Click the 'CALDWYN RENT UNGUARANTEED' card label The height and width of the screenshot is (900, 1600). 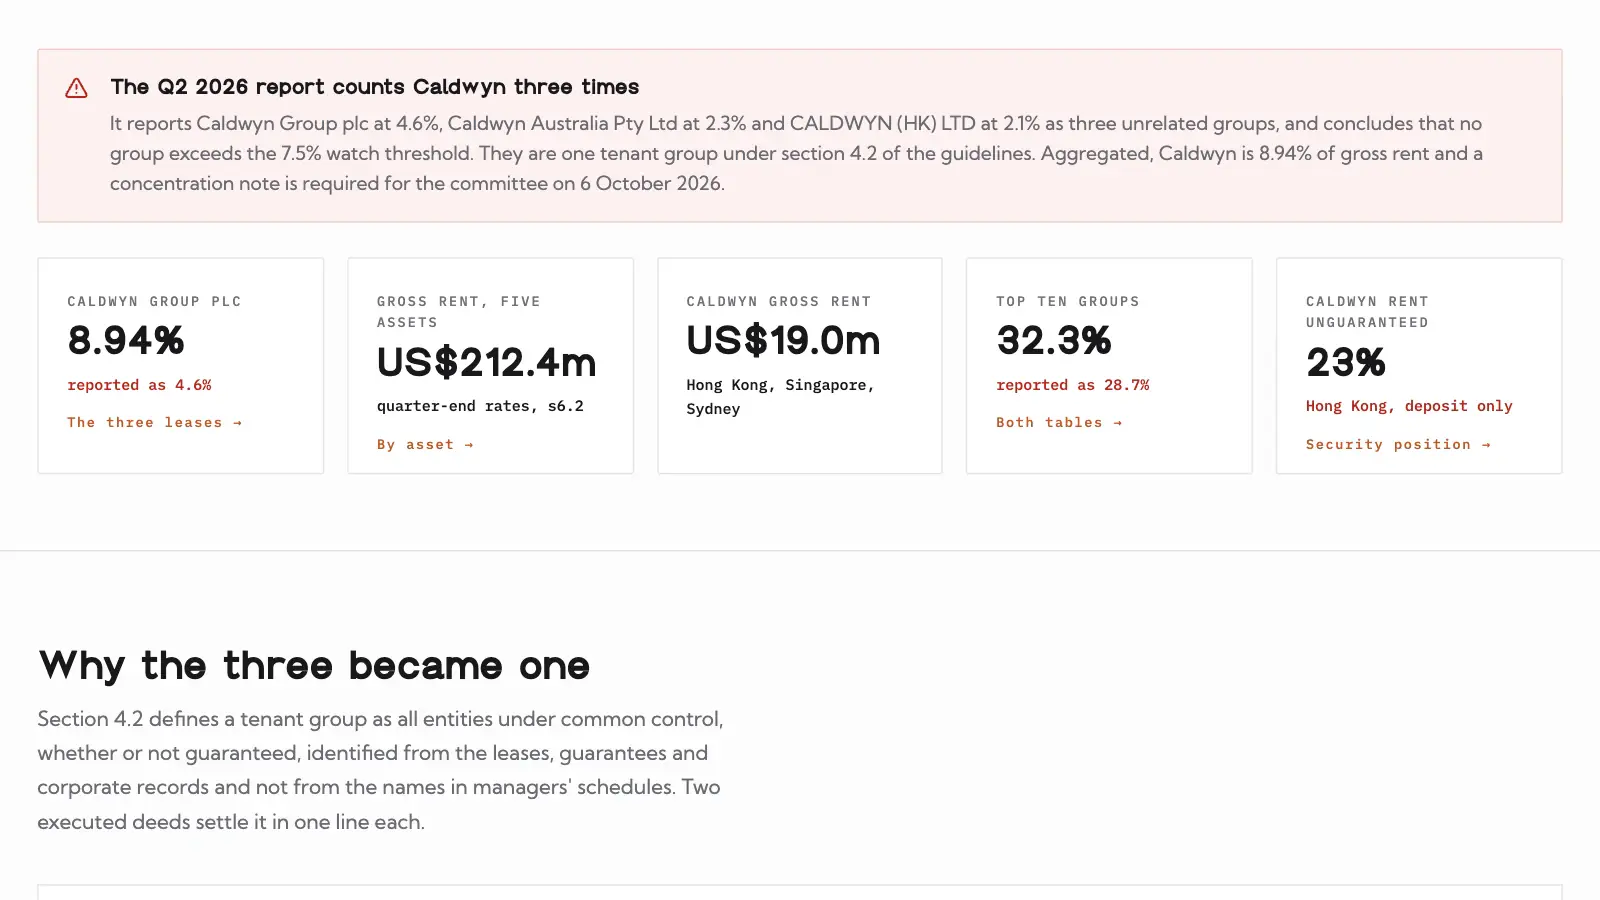tap(1367, 312)
